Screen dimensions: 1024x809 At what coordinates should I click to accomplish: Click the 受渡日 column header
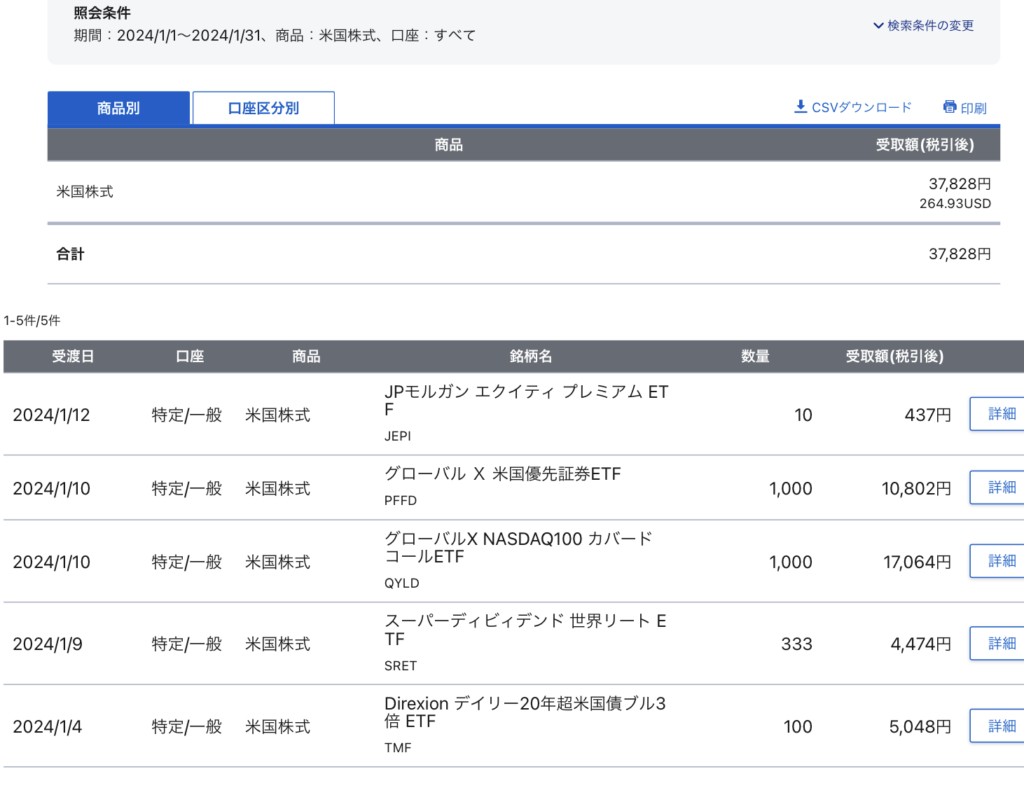73,357
